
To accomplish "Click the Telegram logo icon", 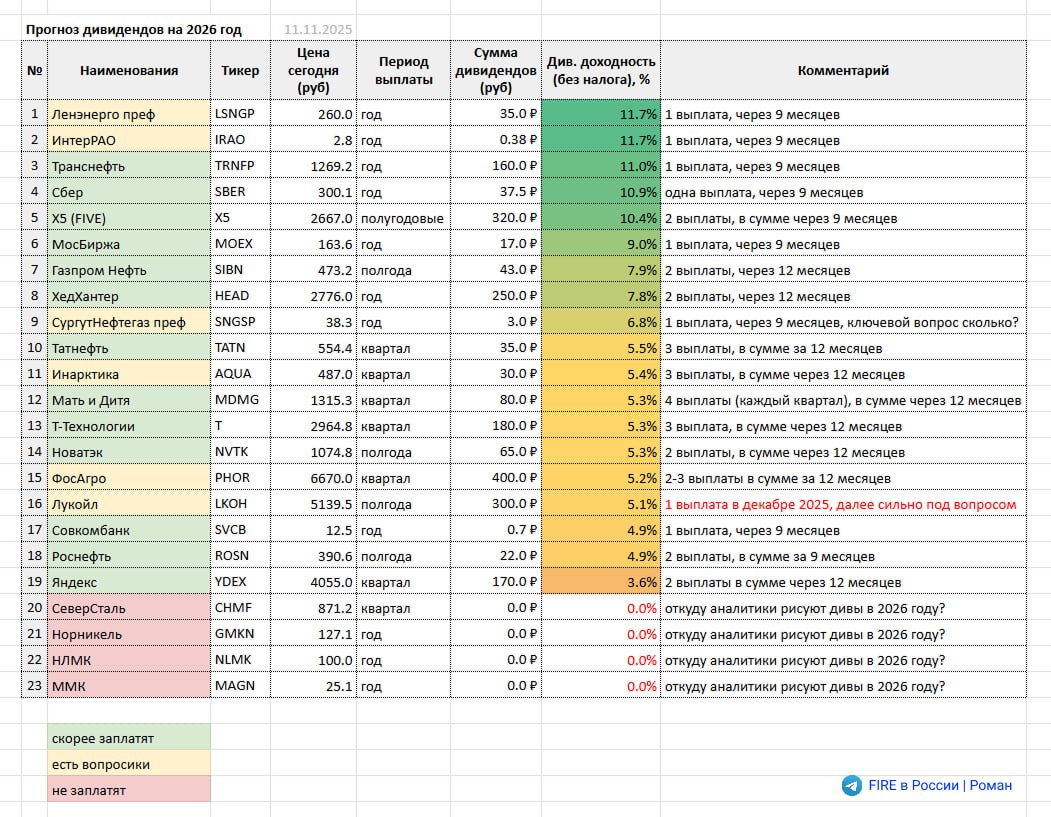I will 851,785.
